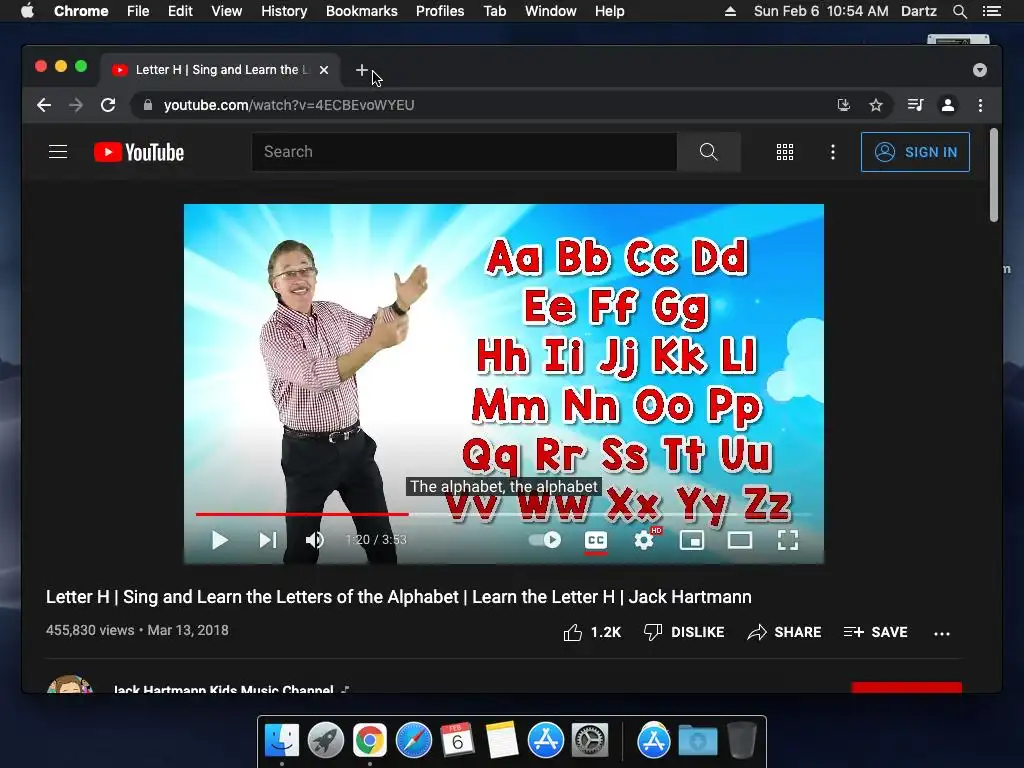Image resolution: width=1024 pixels, height=768 pixels.
Task: Go back in browser history
Action: (x=44, y=105)
